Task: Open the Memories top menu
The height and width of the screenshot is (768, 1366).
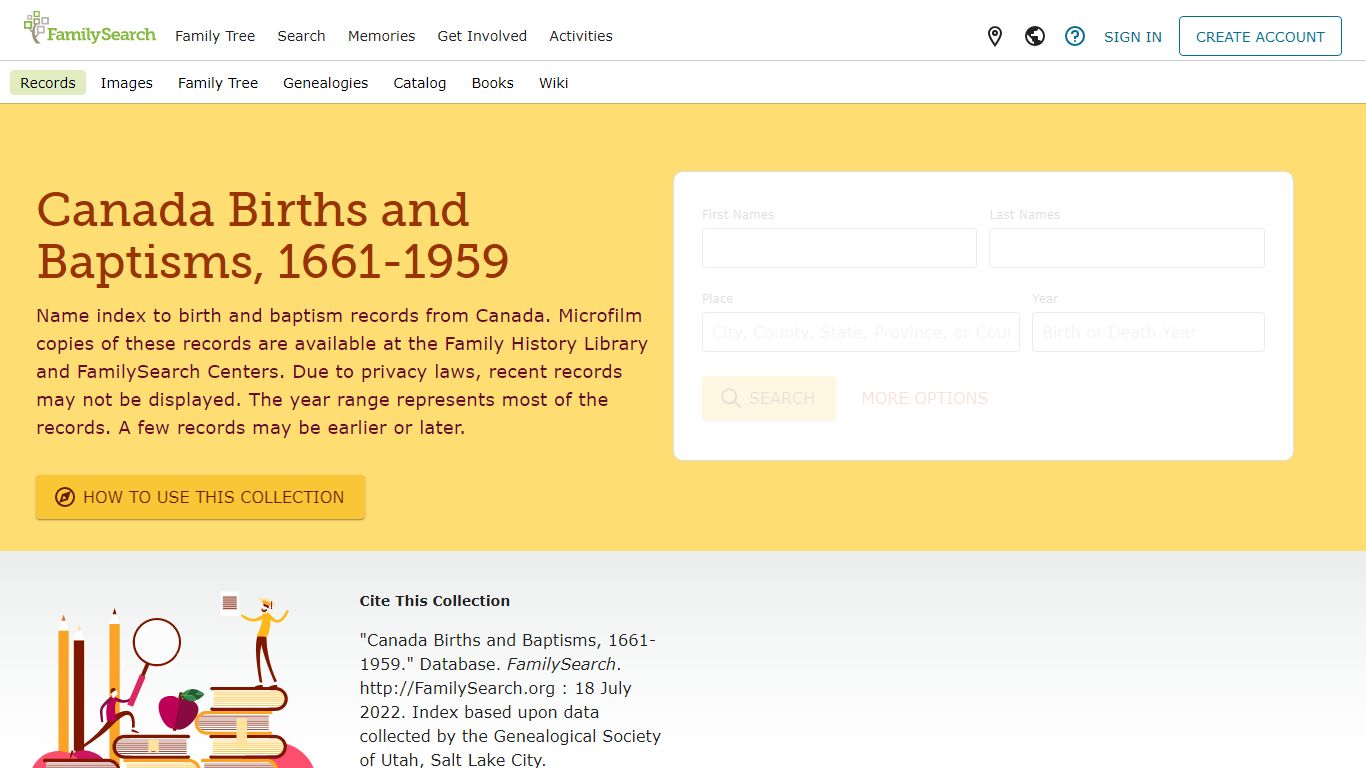Action: click(381, 36)
